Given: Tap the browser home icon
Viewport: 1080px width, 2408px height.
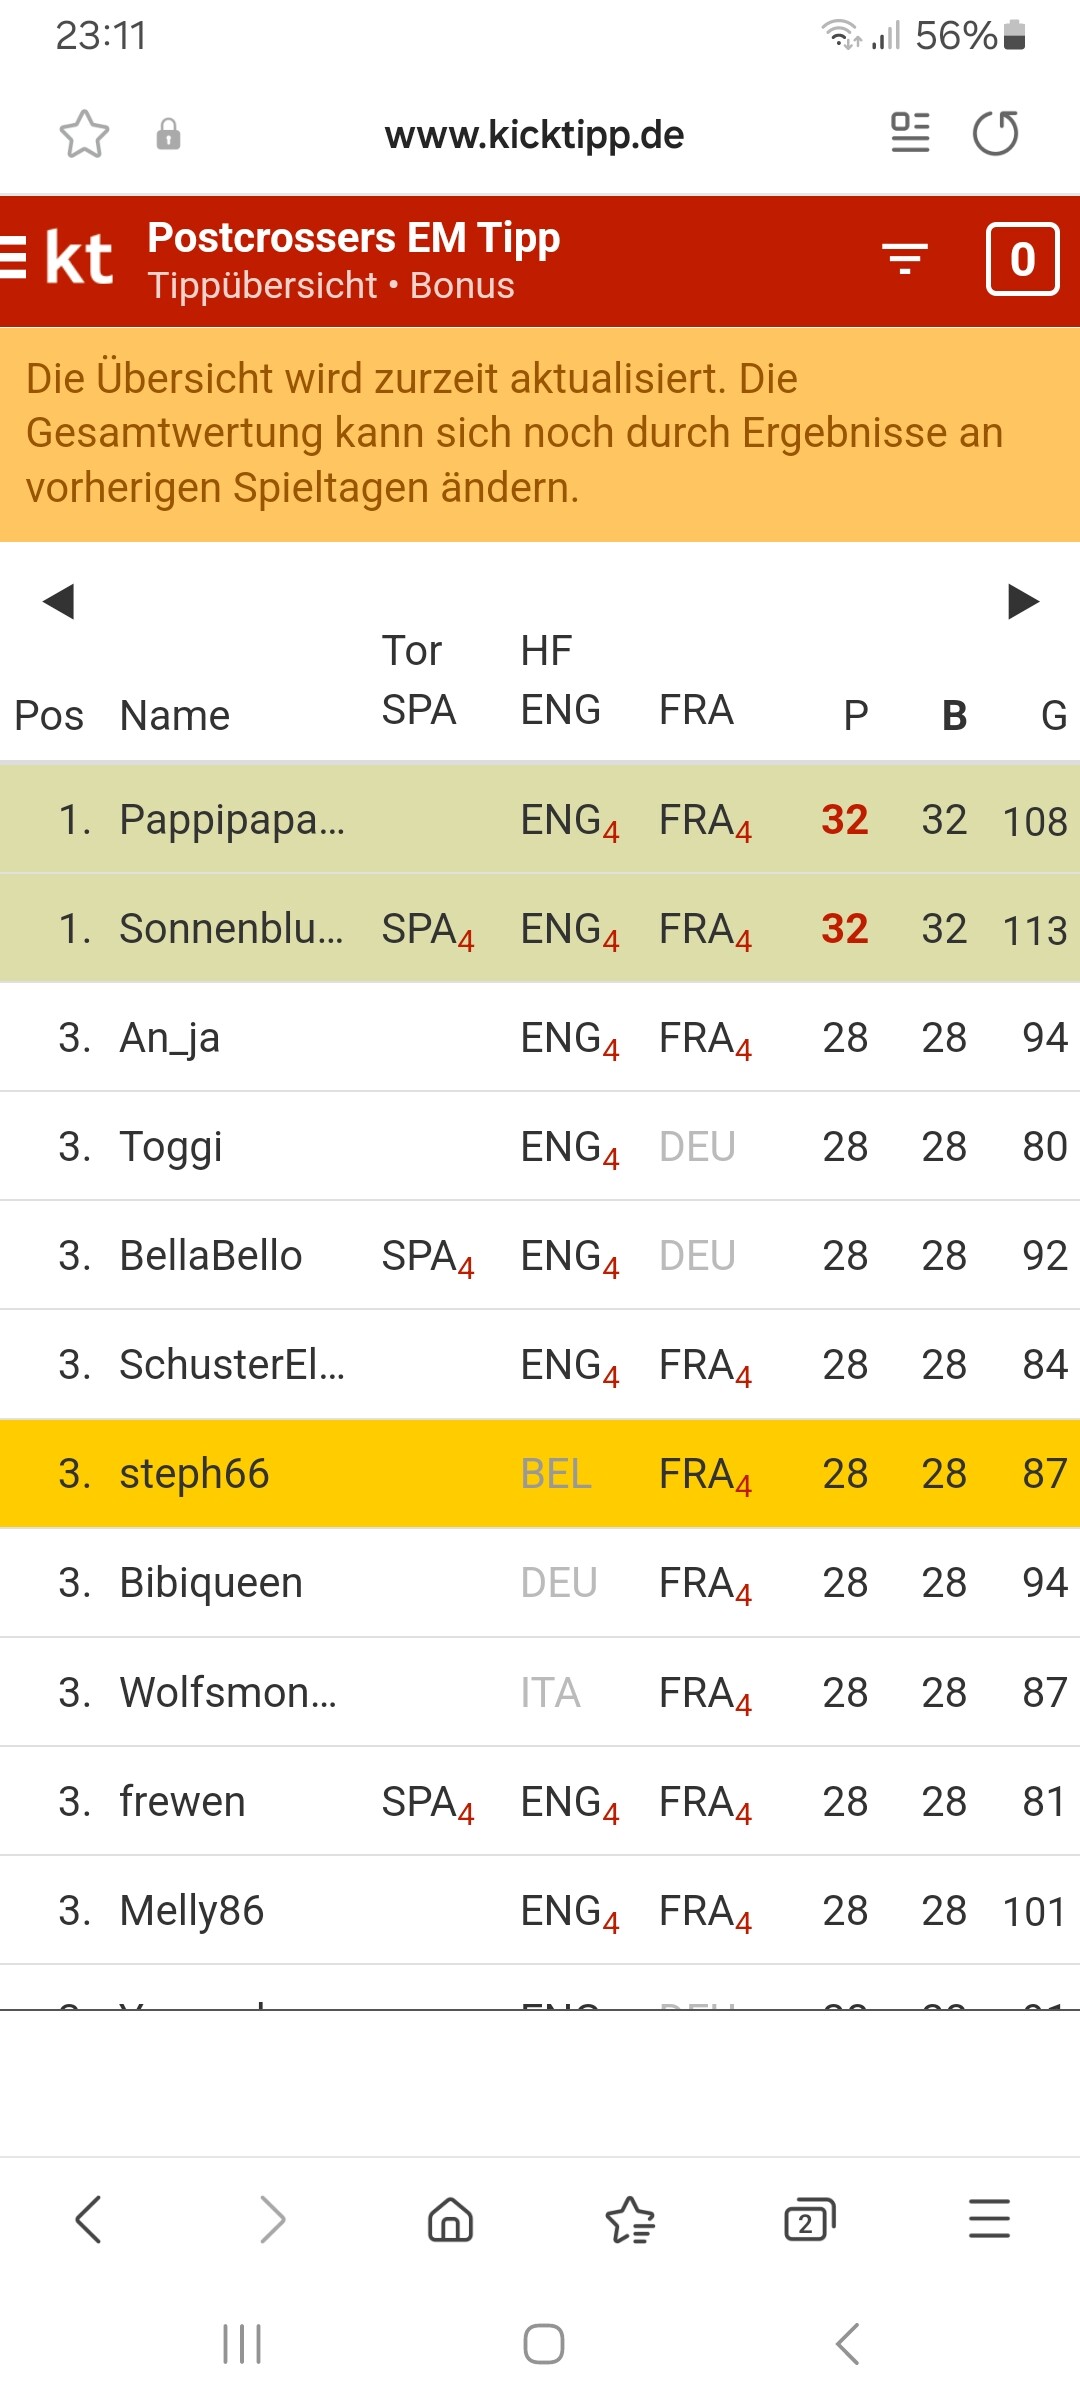Looking at the screenshot, I should [x=450, y=2220].
